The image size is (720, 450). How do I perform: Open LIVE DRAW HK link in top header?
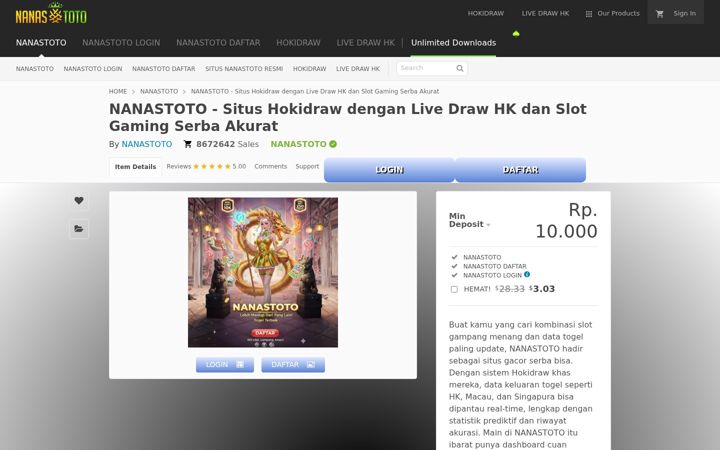545,13
